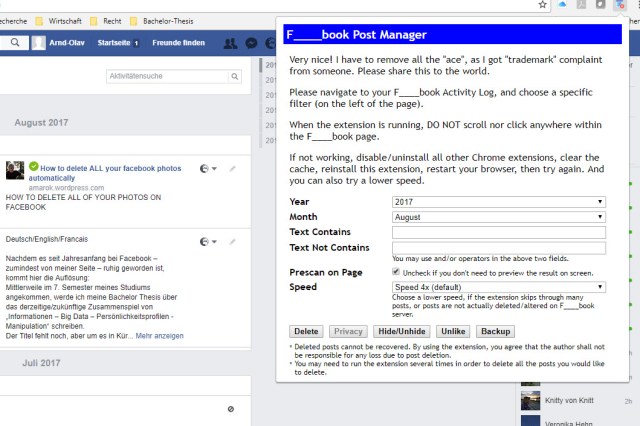Viewport: 640px width, 426px height.
Task: Click the edit pencil on Deutsch/English/Francais post
Action: [233, 241]
